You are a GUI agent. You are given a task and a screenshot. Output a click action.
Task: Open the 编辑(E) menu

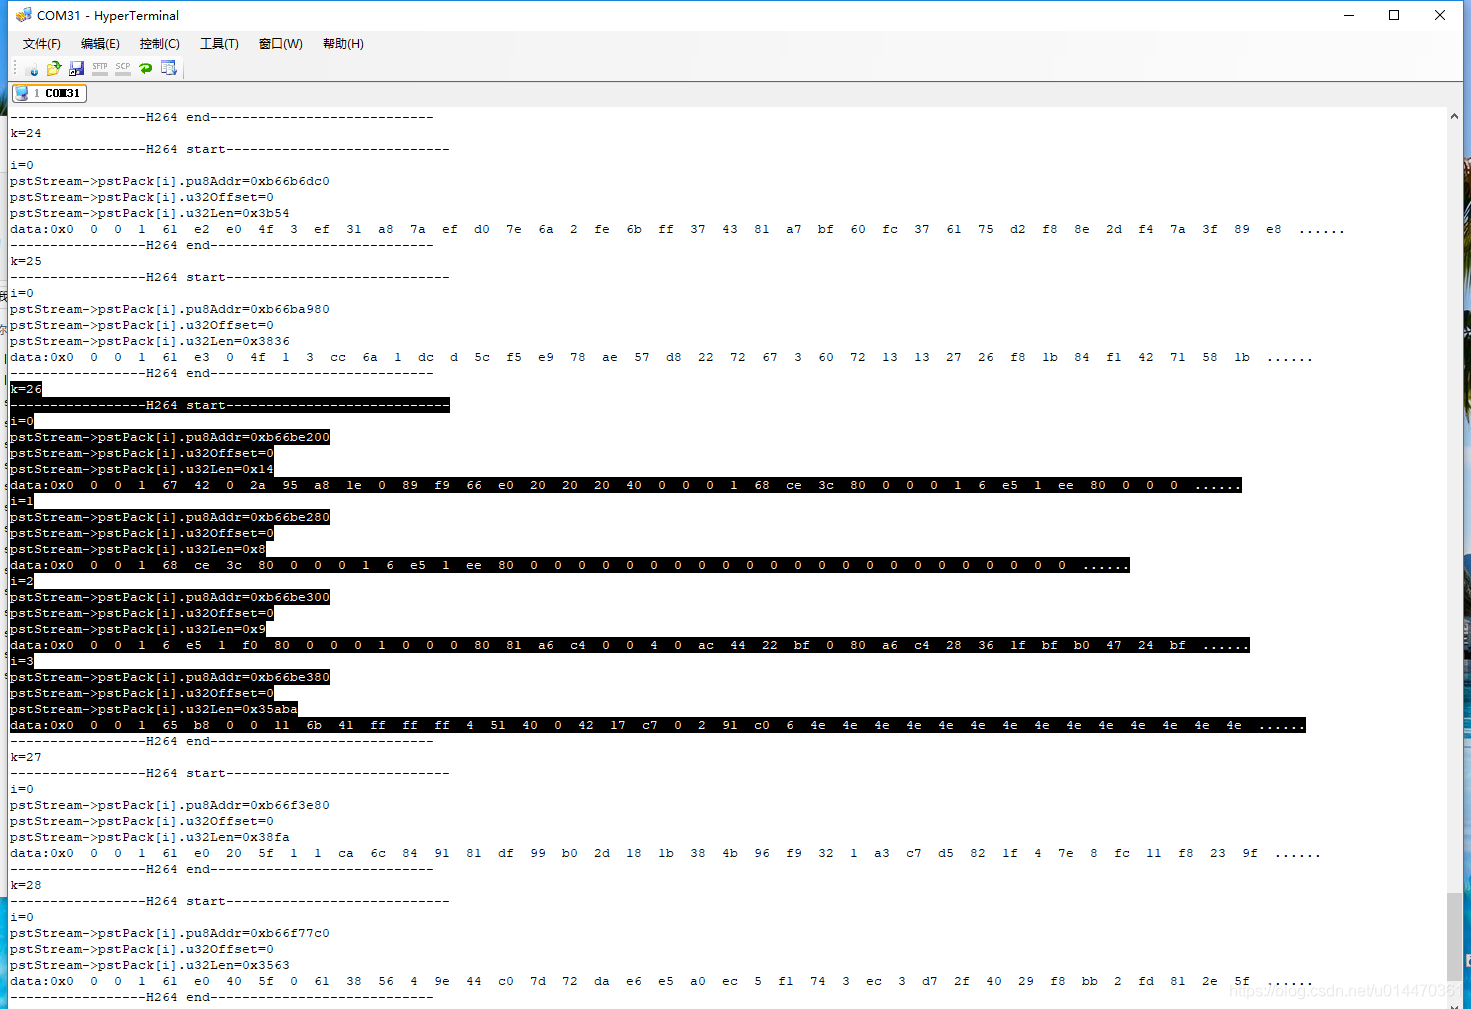click(100, 44)
